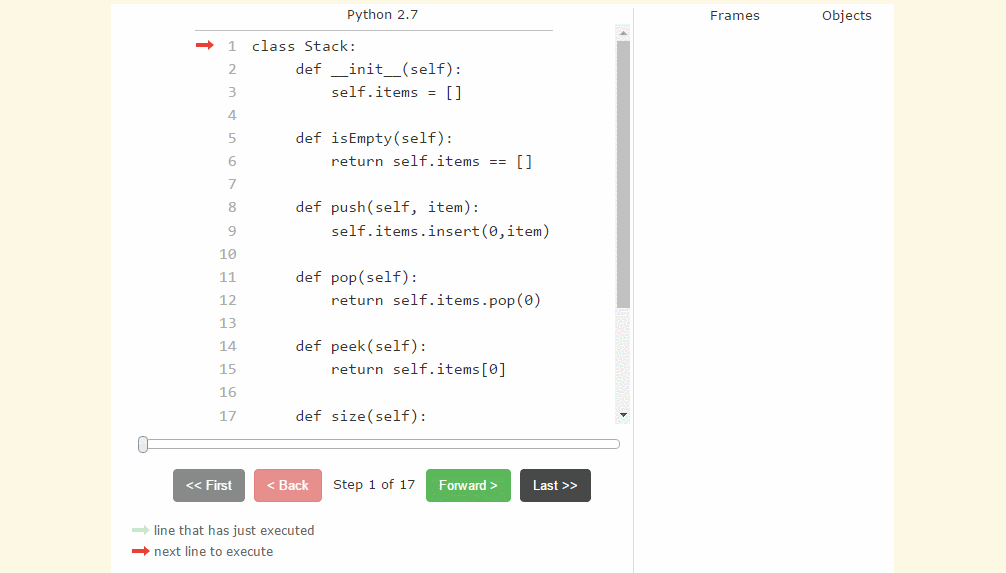Jump to first step with First button
This screenshot has height=573, width=1006.
tap(208, 485)
